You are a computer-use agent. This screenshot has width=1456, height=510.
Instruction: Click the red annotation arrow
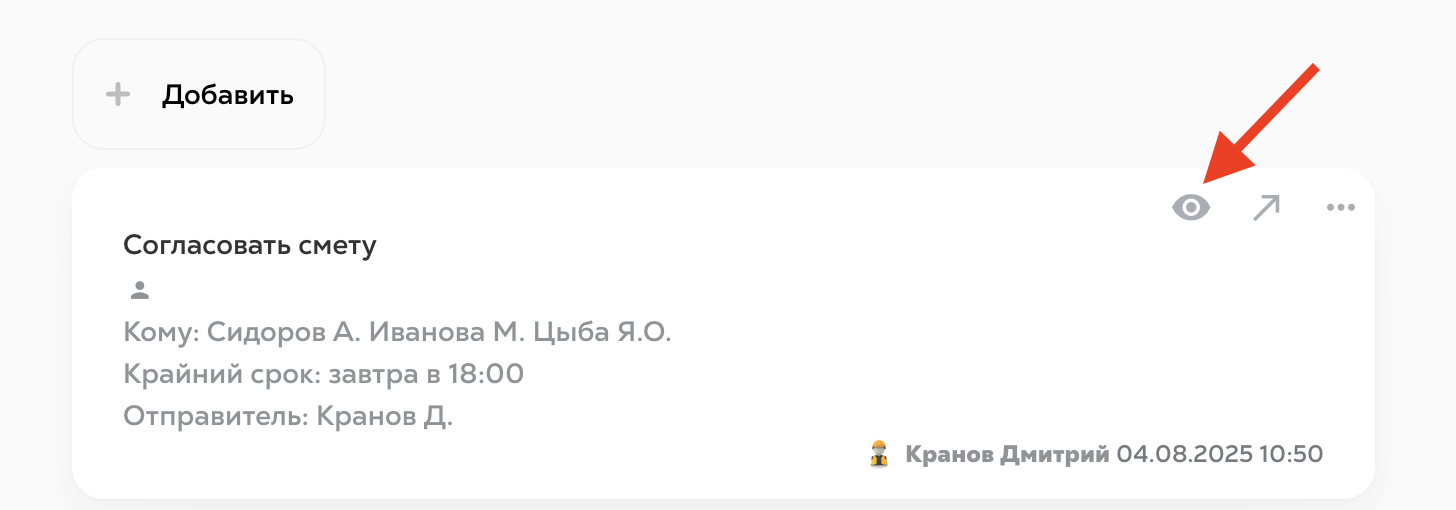(1262, 125)
